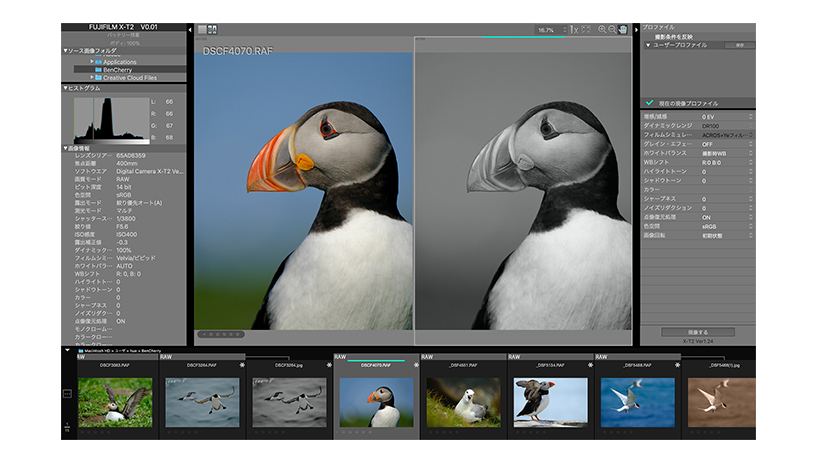
Task: Open zoom percentage 16.7% dropdown
Action: pos(551,30)
